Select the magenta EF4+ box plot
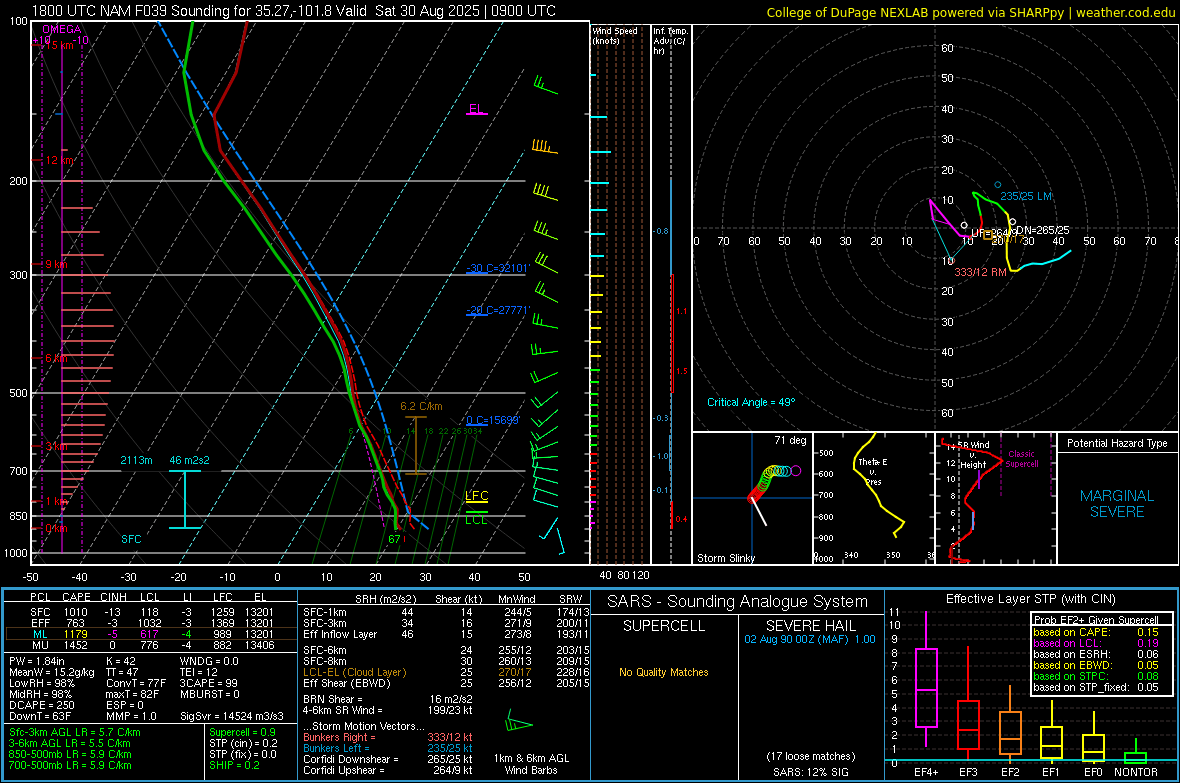Viewport: 1180px width, 783px height. 926,679
